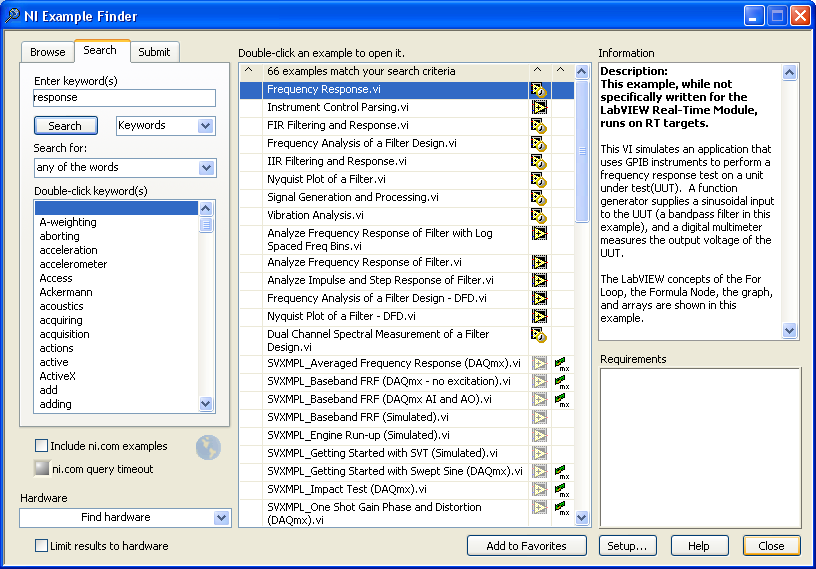Open Setup... dialog
The height and width of the screenshot is (569, 816).
627,546
